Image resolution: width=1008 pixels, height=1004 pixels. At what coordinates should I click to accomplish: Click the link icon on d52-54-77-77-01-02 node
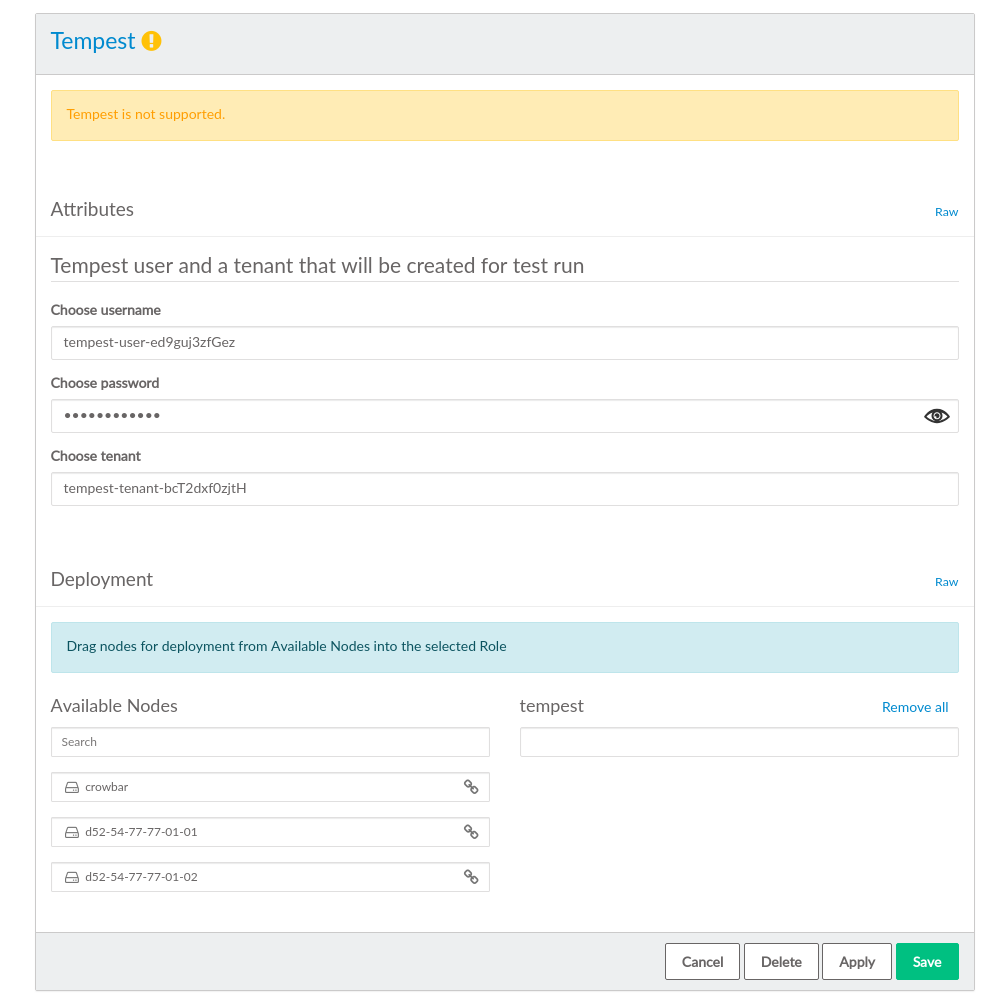pyautogui.click(x=471, y=877)
